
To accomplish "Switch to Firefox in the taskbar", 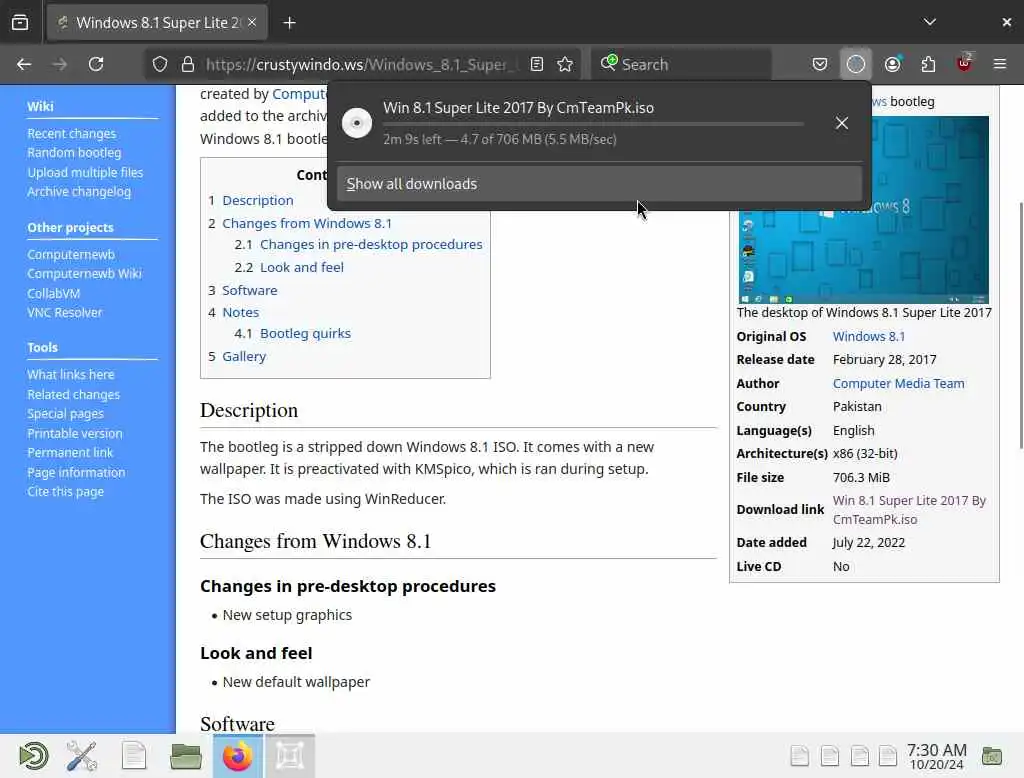I will [x=238, y=756].
